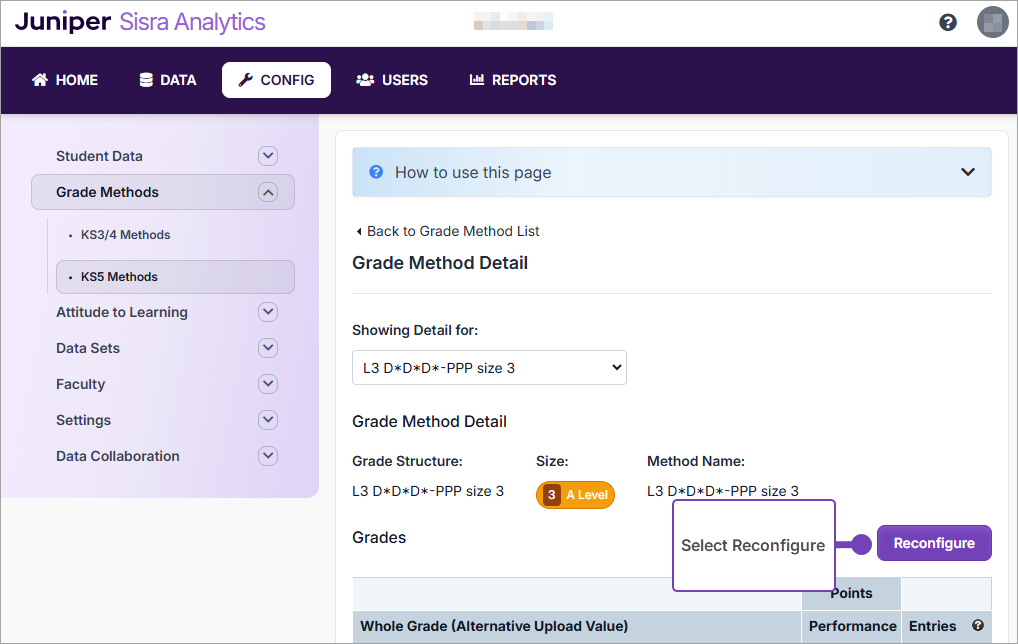Open the USERS tab
The height and width of the screenshot is (644, 1018).
392,80
